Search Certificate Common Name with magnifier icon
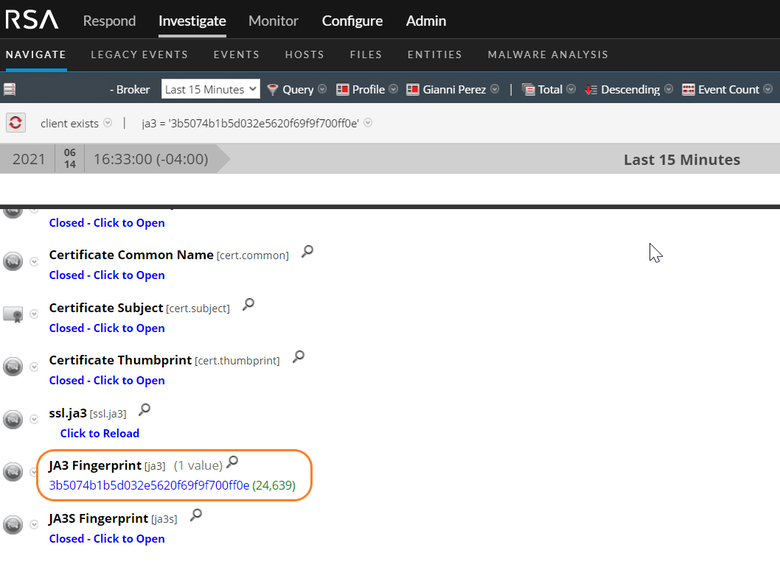 [307, 252]
